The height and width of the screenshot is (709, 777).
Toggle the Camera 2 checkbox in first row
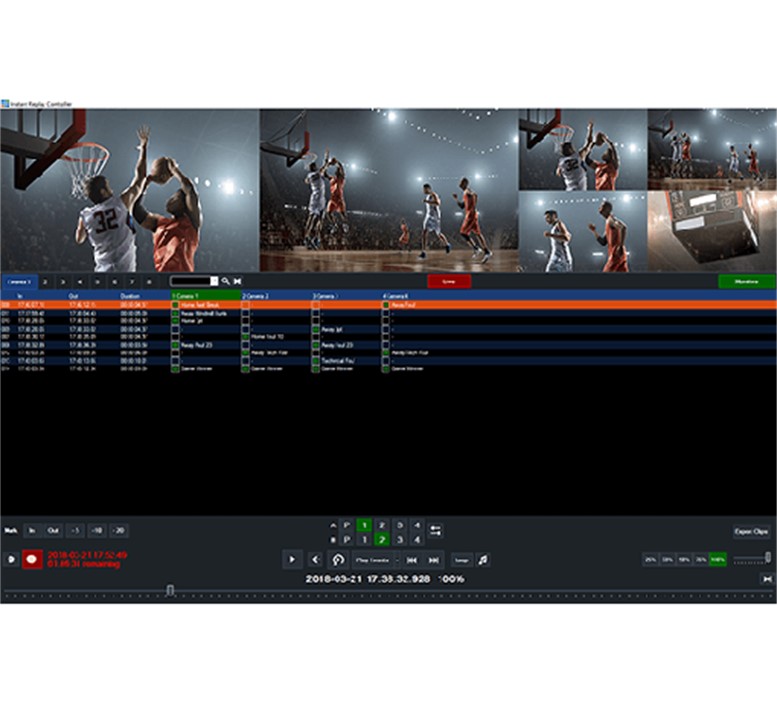(245, 304)
